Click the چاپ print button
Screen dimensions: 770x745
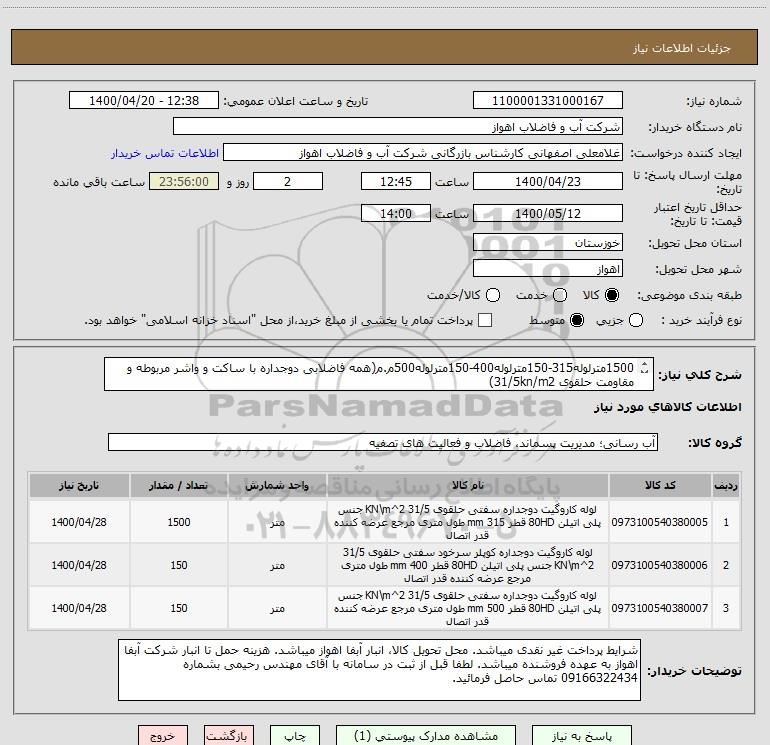(295, 736)
